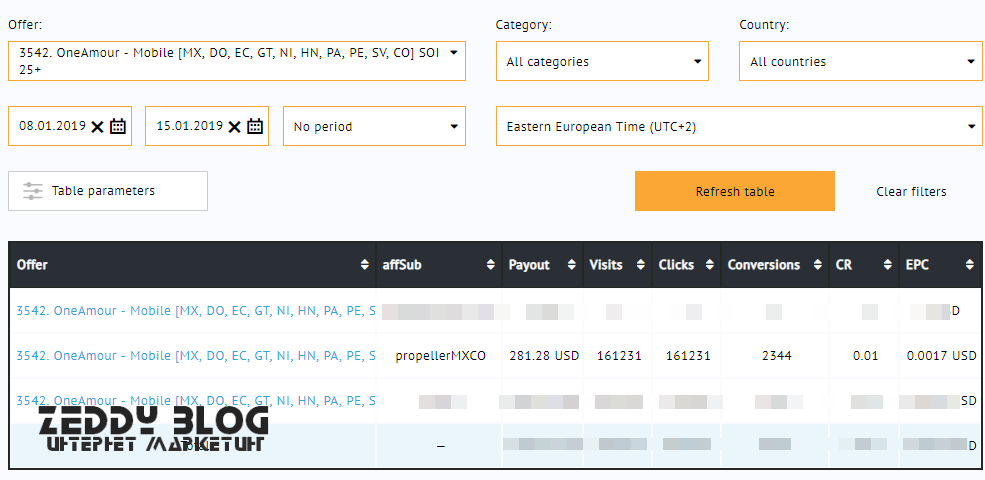Click the sliders icon in Table parameters
The width and height of the screenshot is (985, 480).
[33, 191]
